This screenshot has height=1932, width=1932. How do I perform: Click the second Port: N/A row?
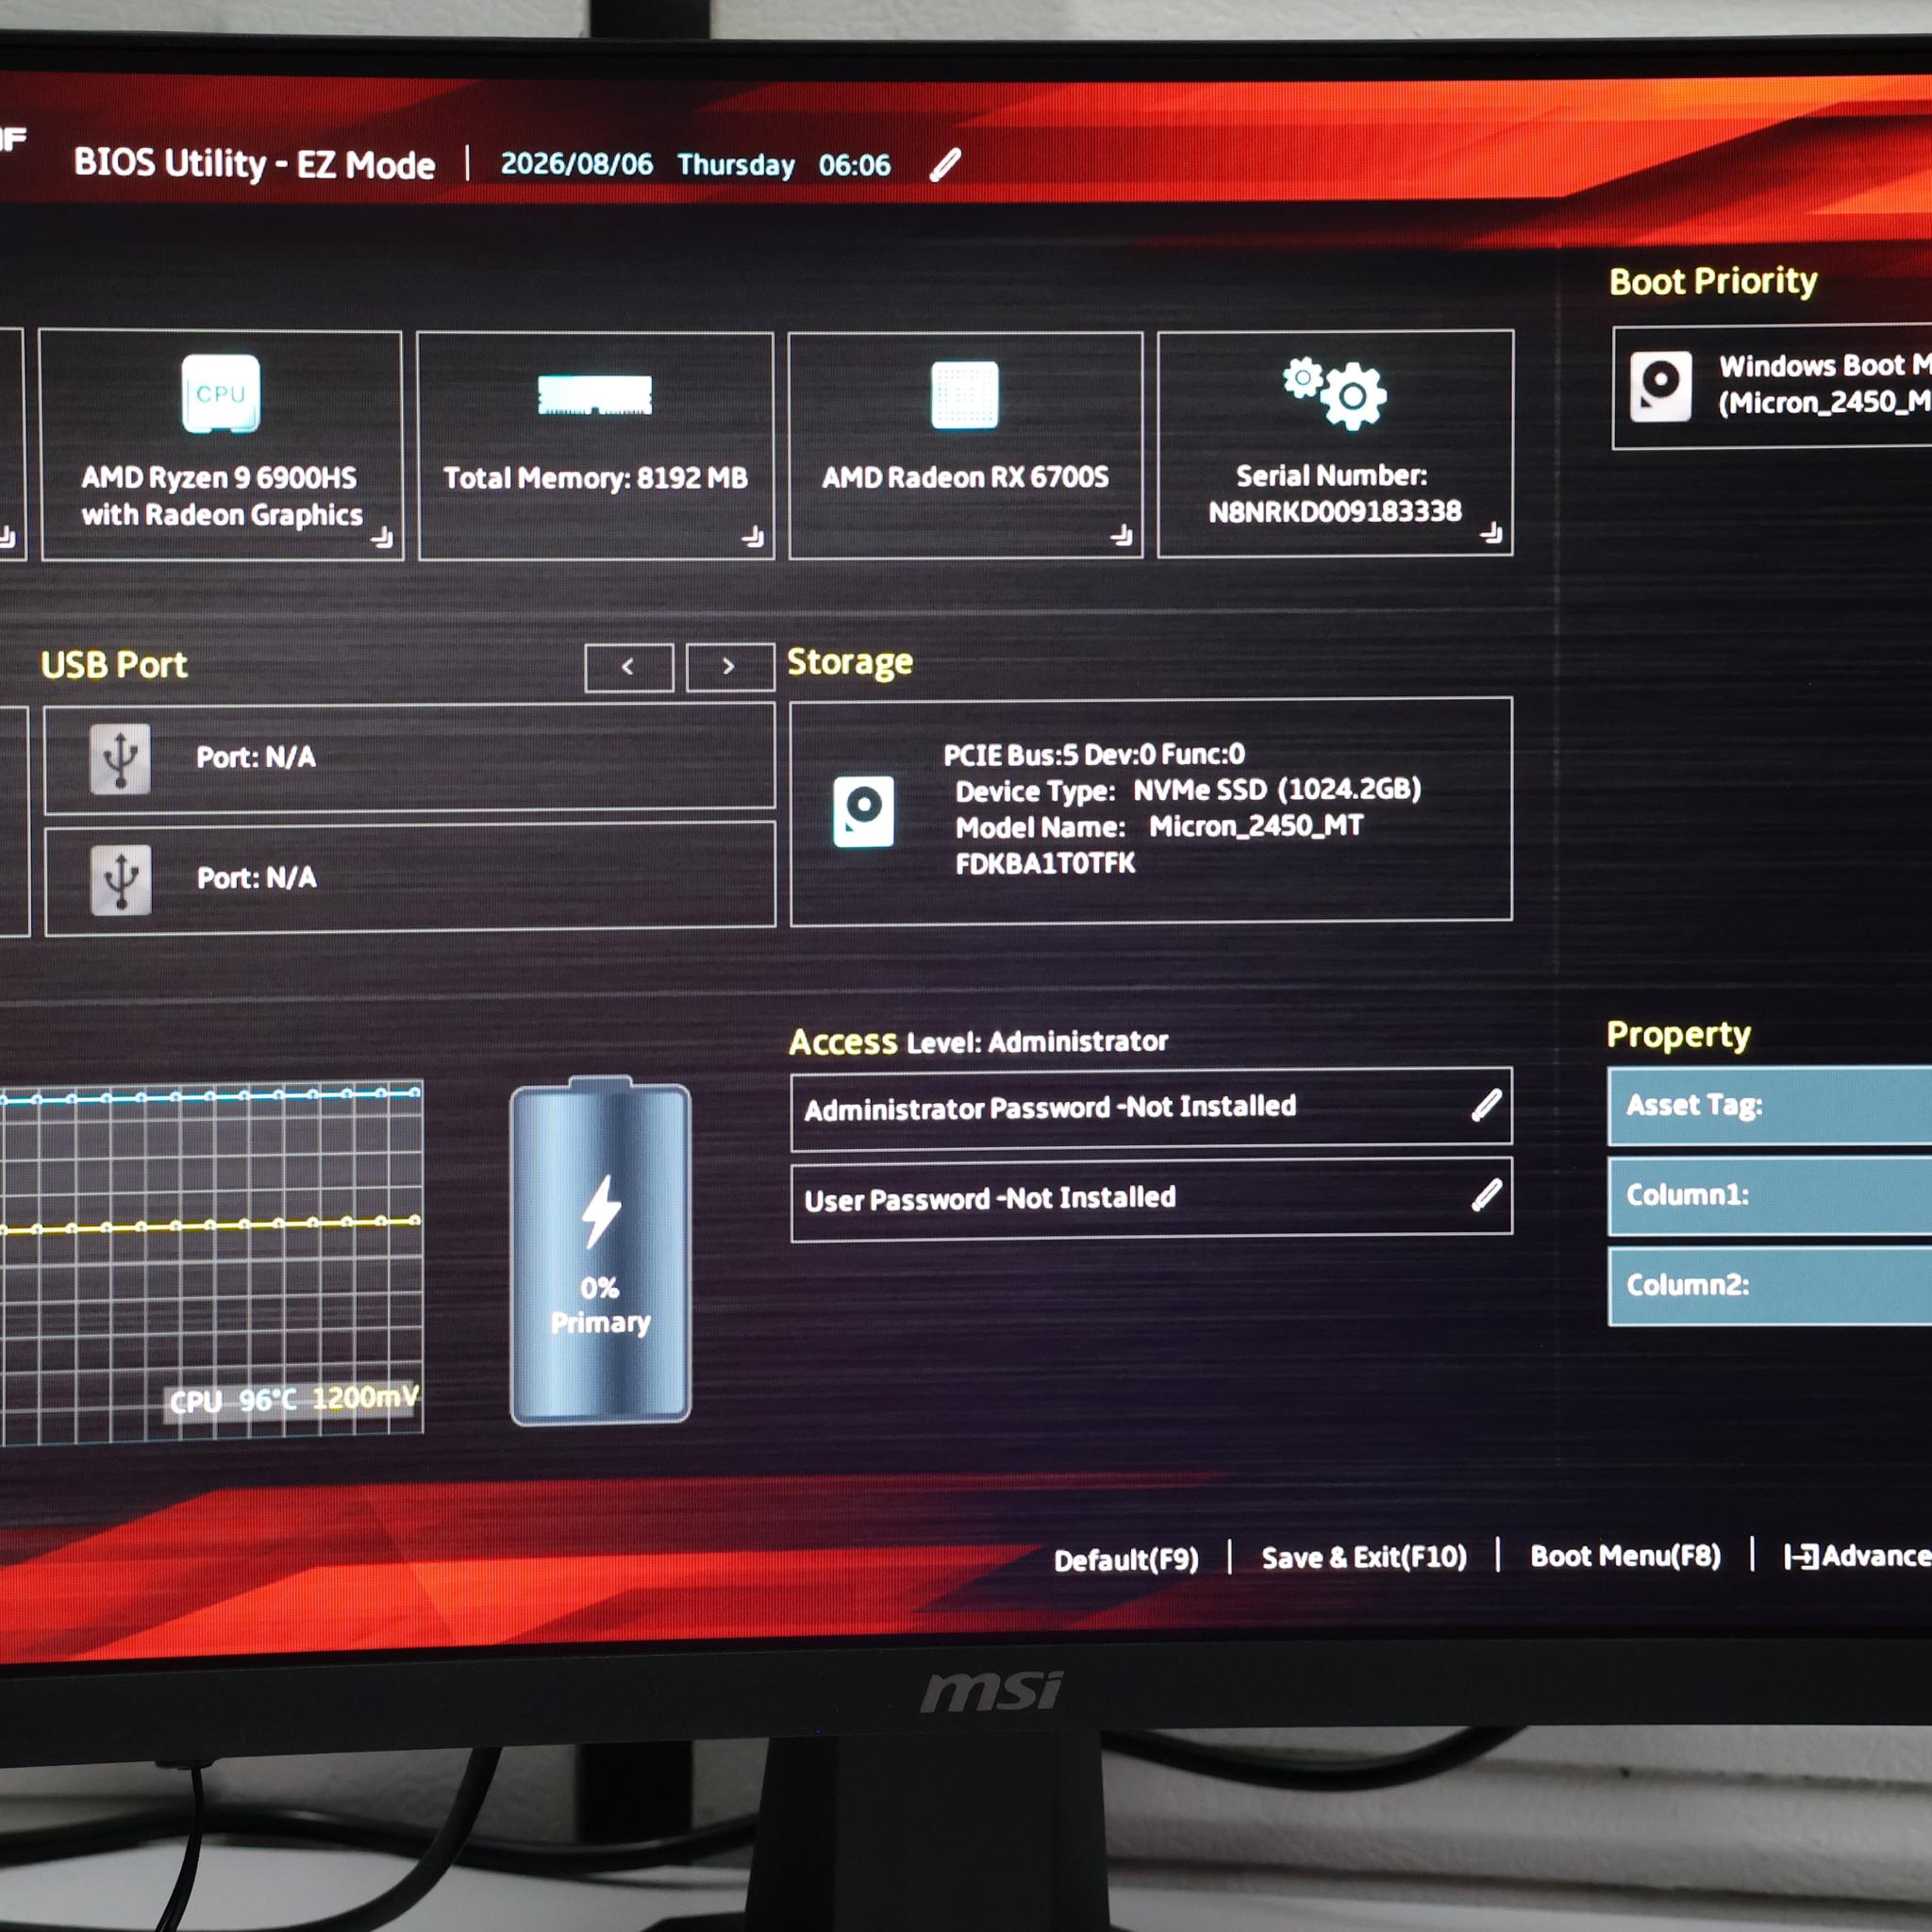(410, 879)
